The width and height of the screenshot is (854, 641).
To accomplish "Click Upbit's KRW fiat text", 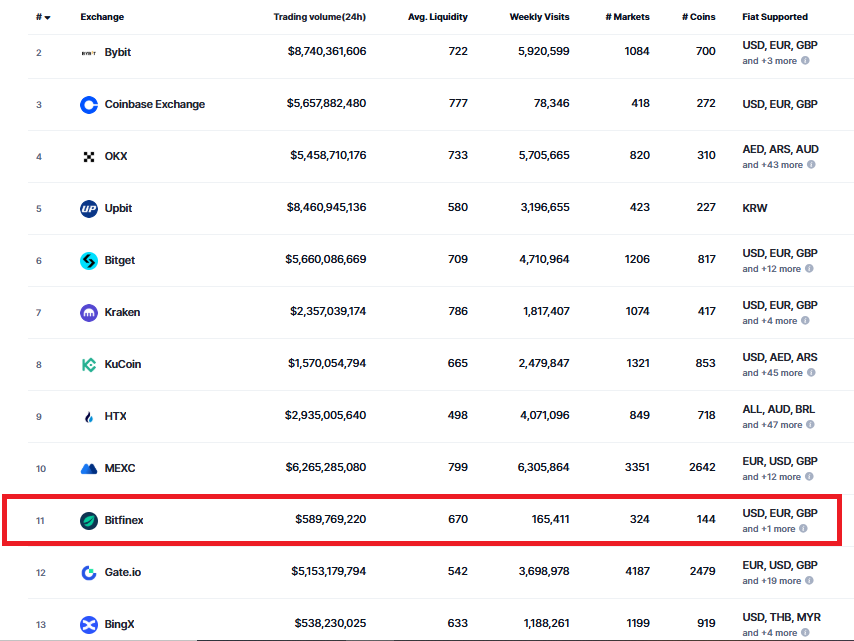I will (754, 208).
